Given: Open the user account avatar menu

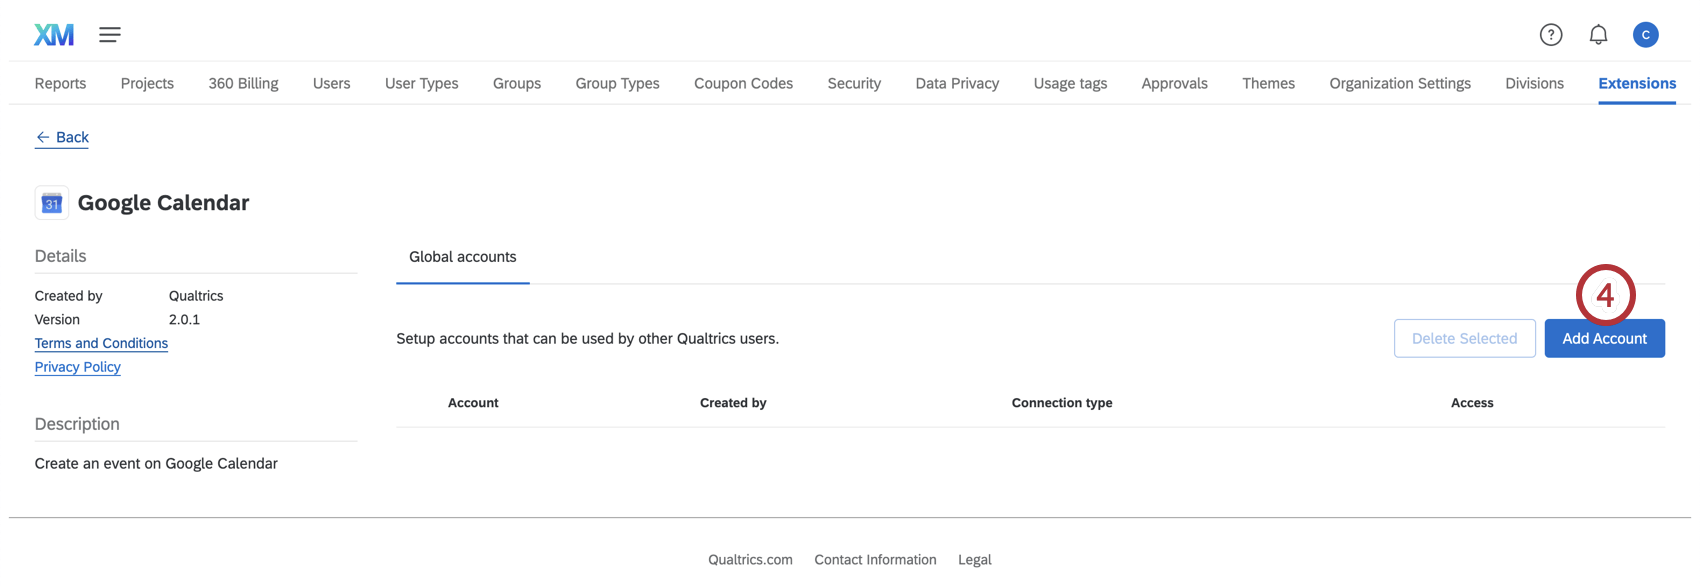Looking at the screenshot, I should [1645, 35].
